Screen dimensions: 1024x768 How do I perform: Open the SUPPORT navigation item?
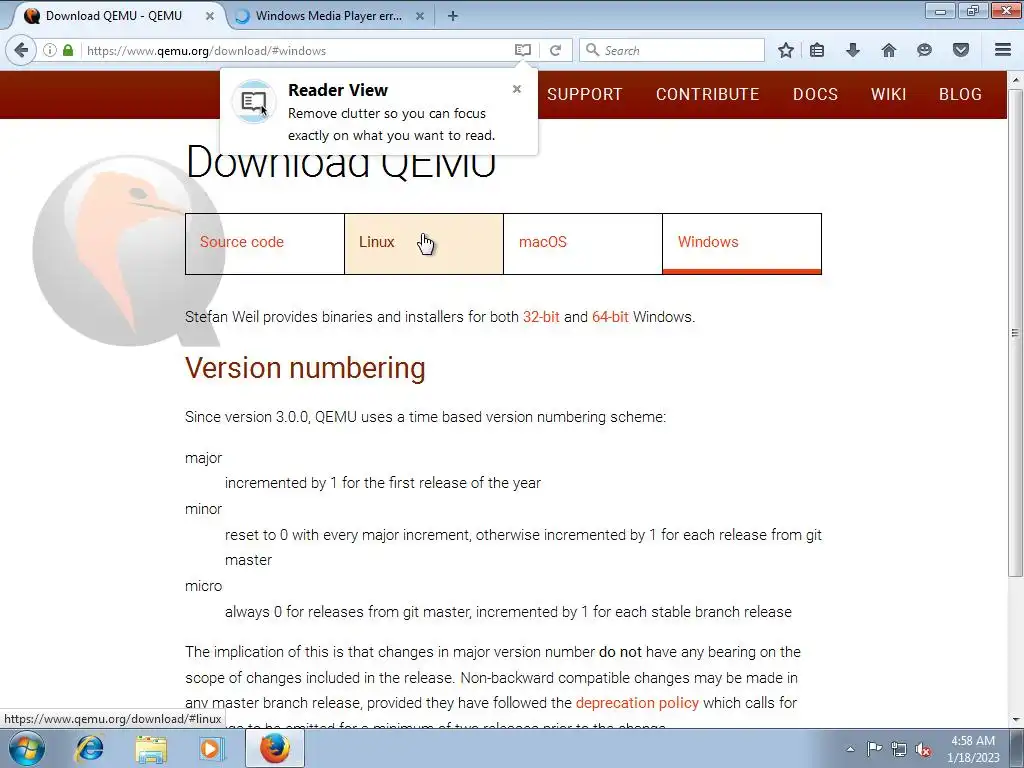584,94
